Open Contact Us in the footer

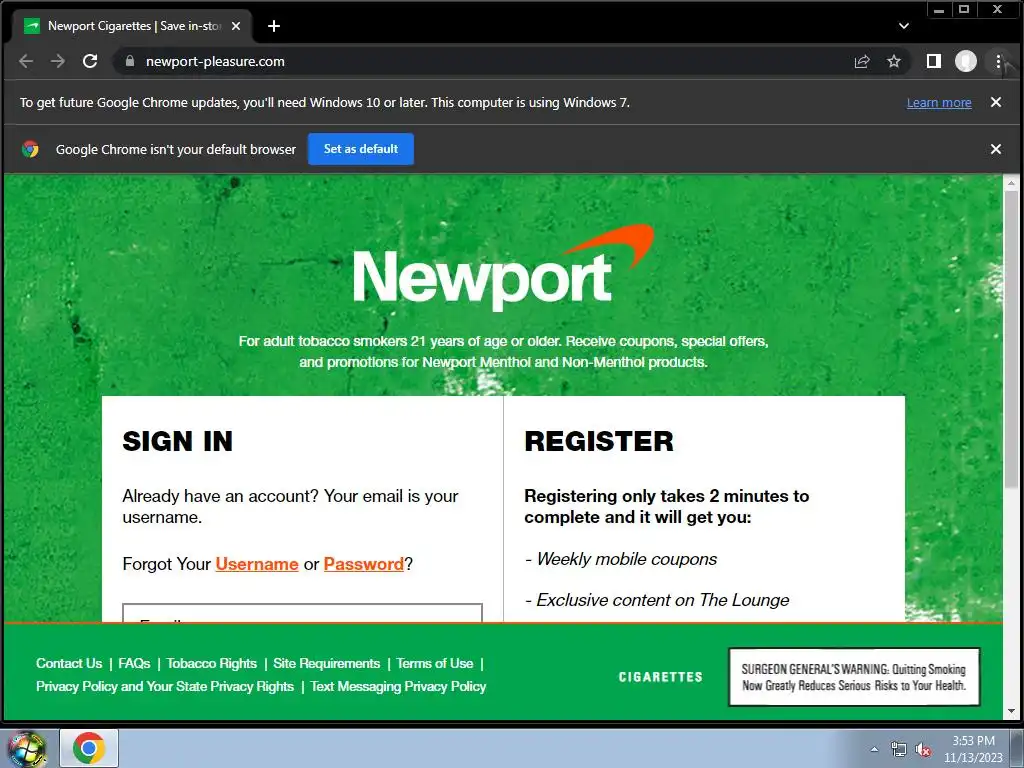pyautogui.click(x=69, y=664)
